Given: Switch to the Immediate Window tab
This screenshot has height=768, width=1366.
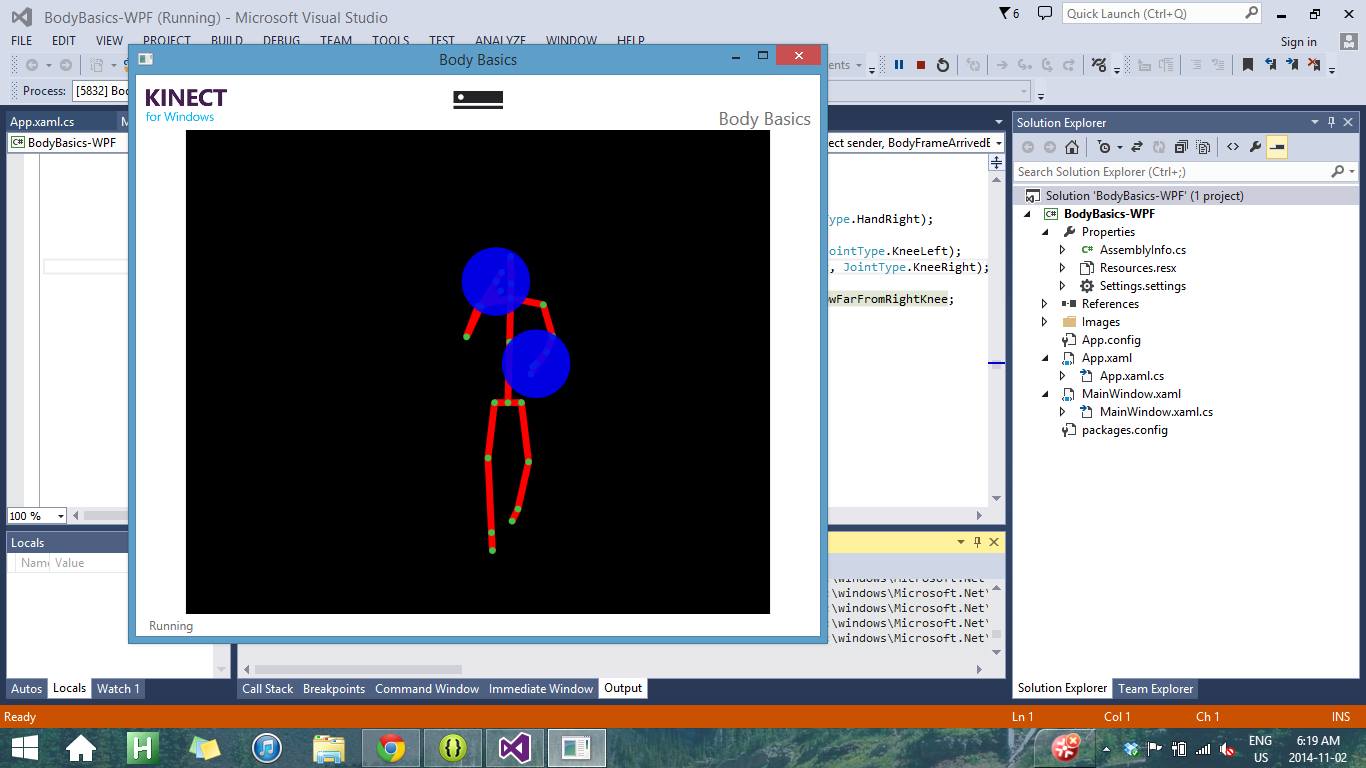Looking at the screenshot, I should click(x=541, y=688).
